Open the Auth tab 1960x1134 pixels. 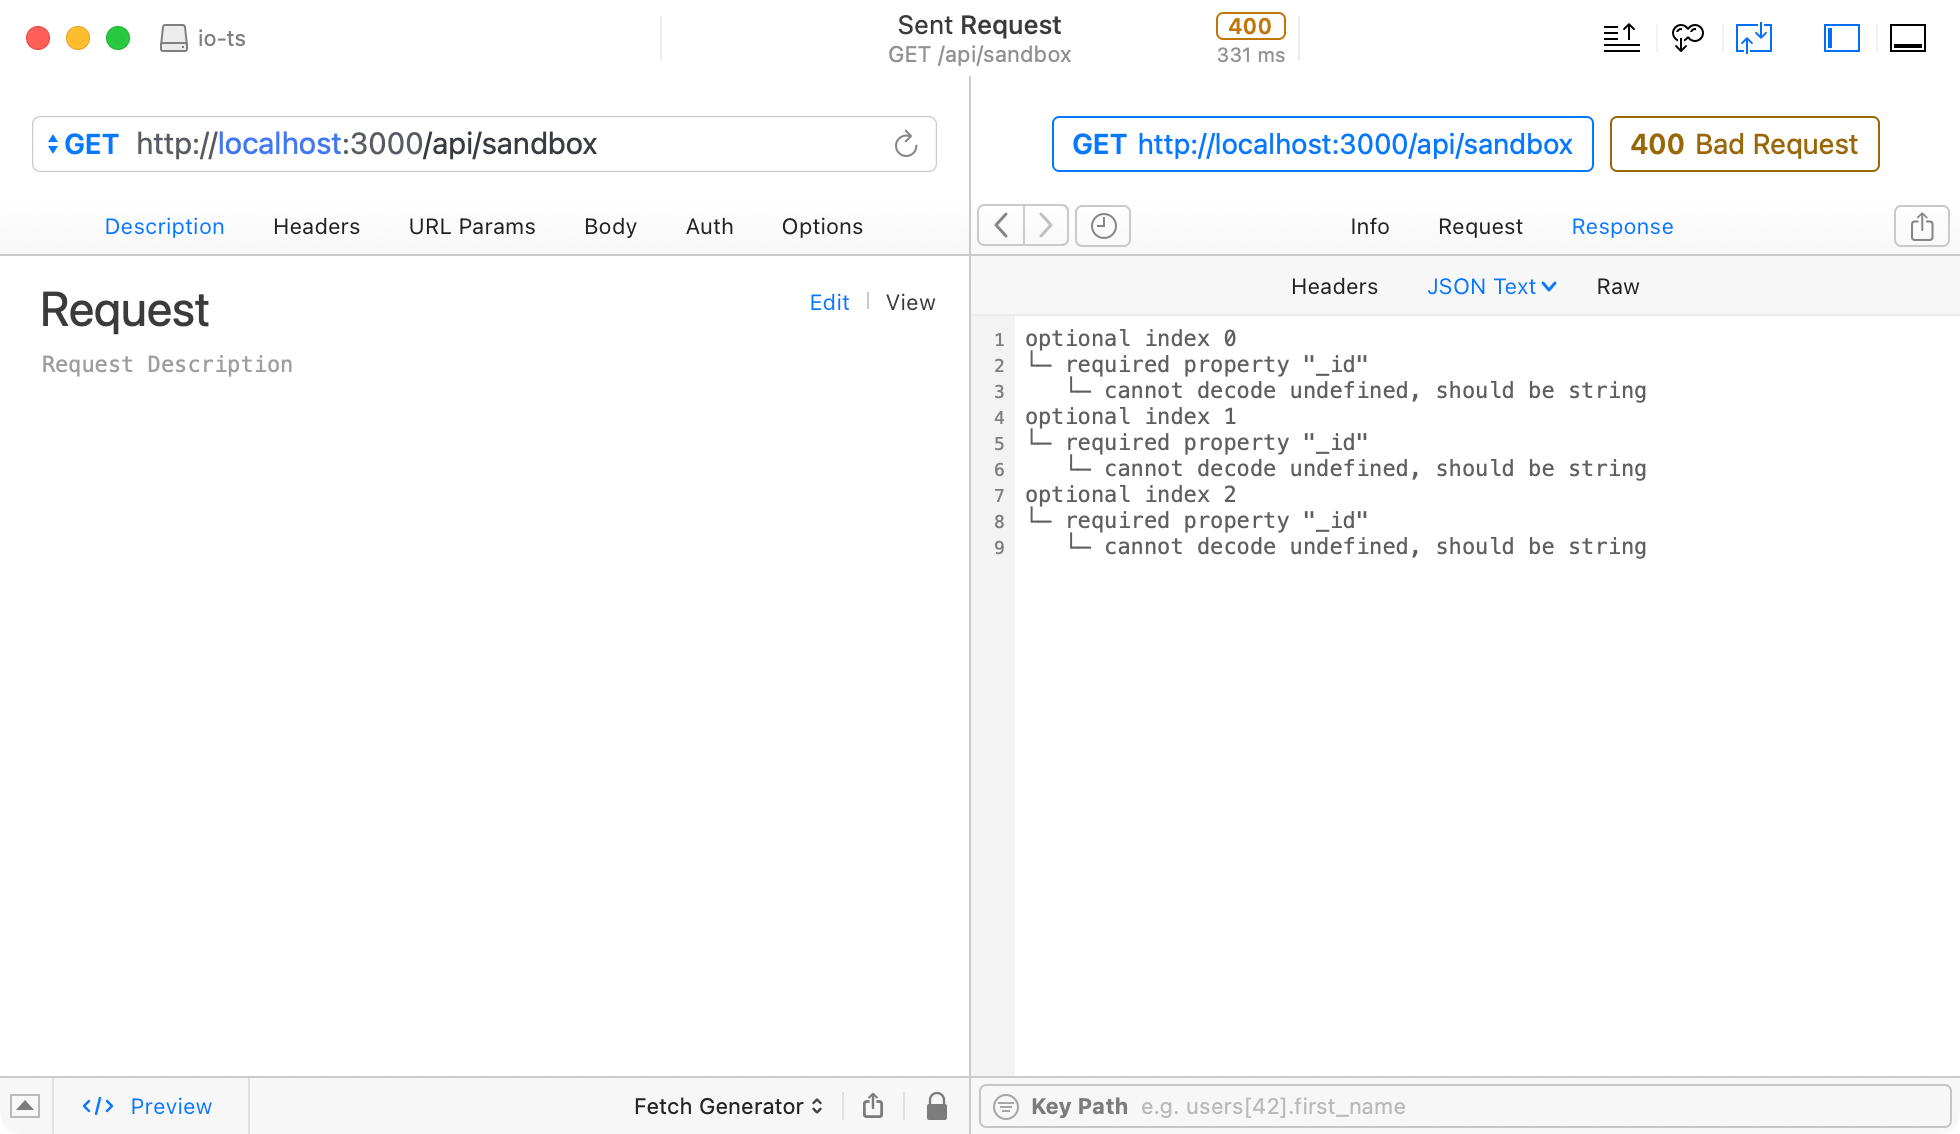[x=709, y=226]
